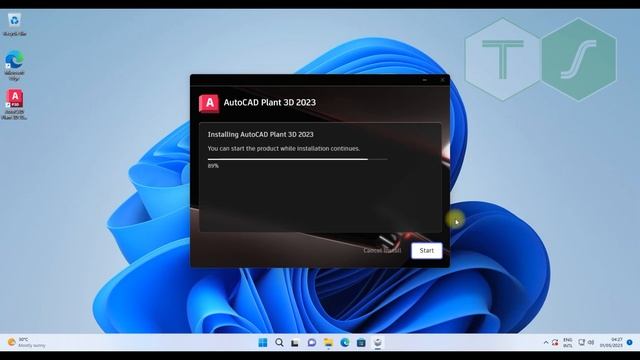Minimize the AutoCAD installer window
640x360 pixels.
(x=424, y=80)
